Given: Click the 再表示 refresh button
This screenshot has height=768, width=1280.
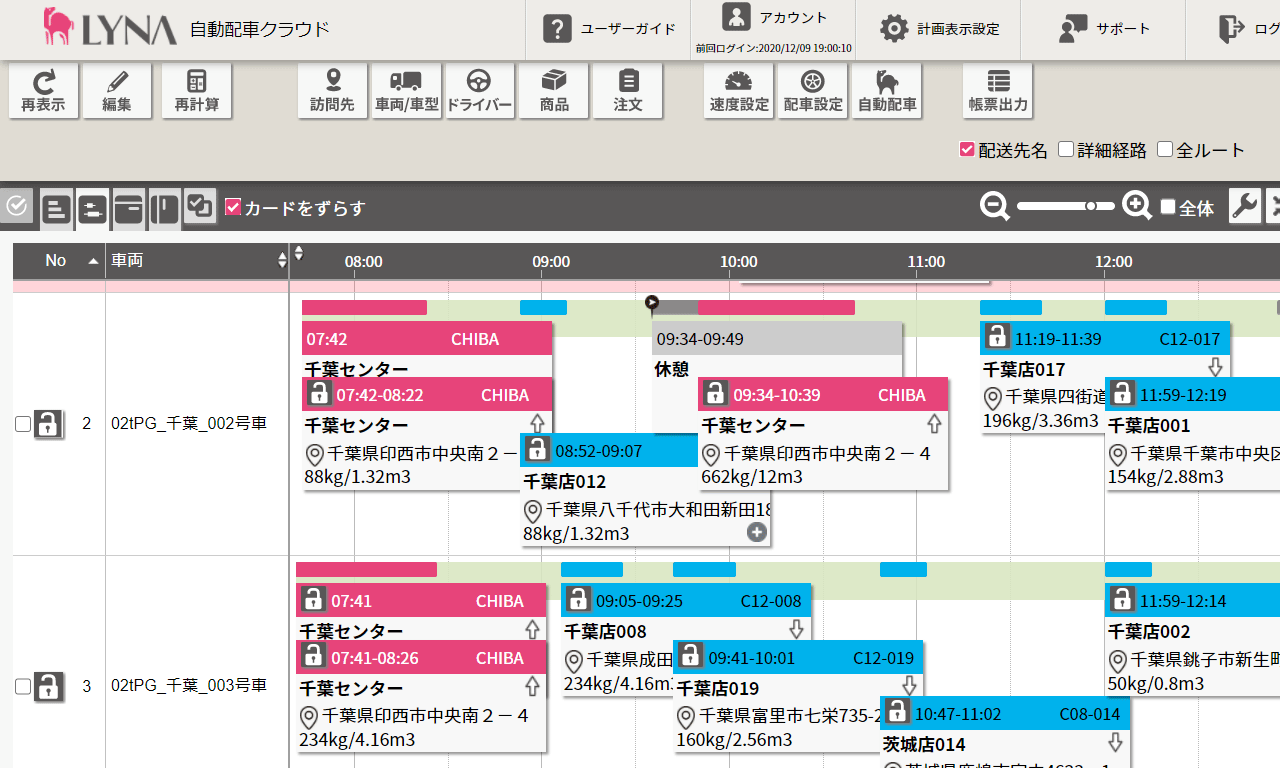Looking at the screenshot, I should coord(43,91).
